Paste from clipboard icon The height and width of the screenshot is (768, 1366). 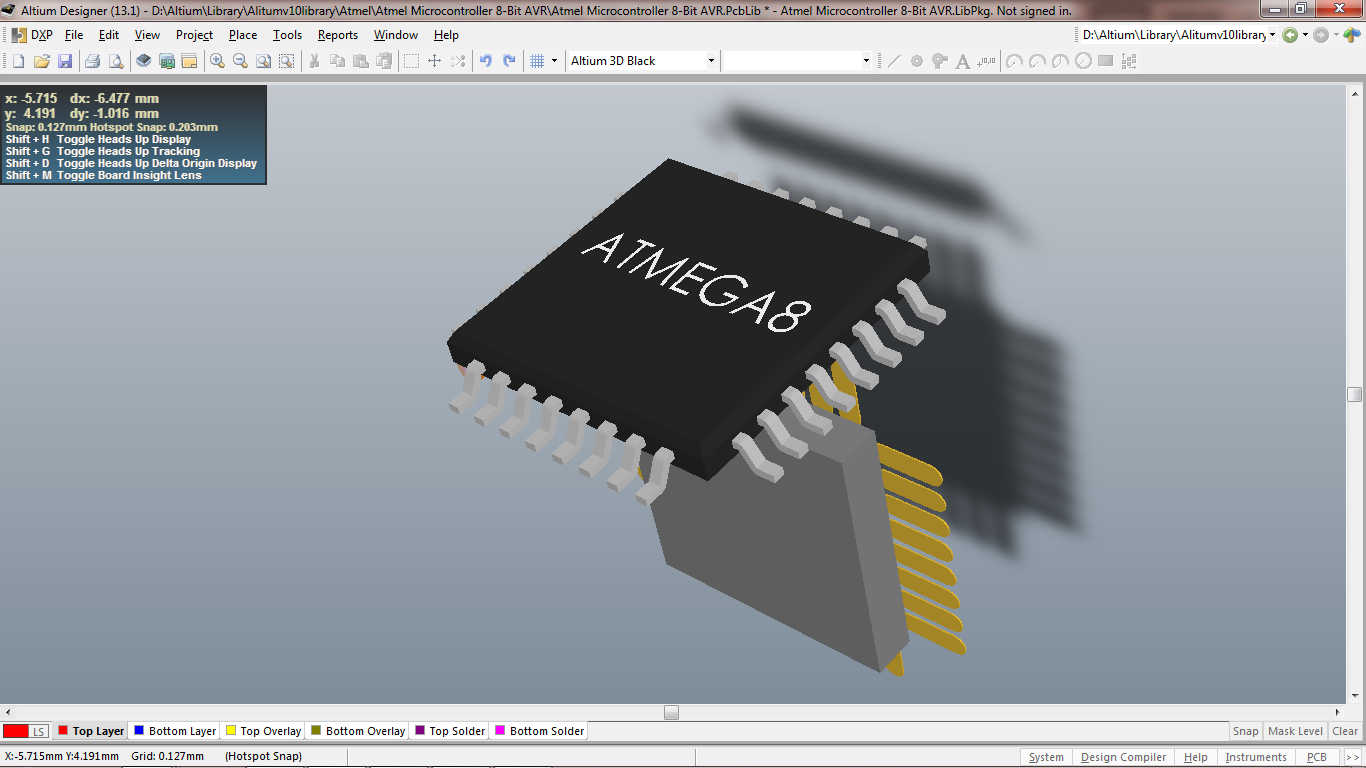tap(361, 61)
